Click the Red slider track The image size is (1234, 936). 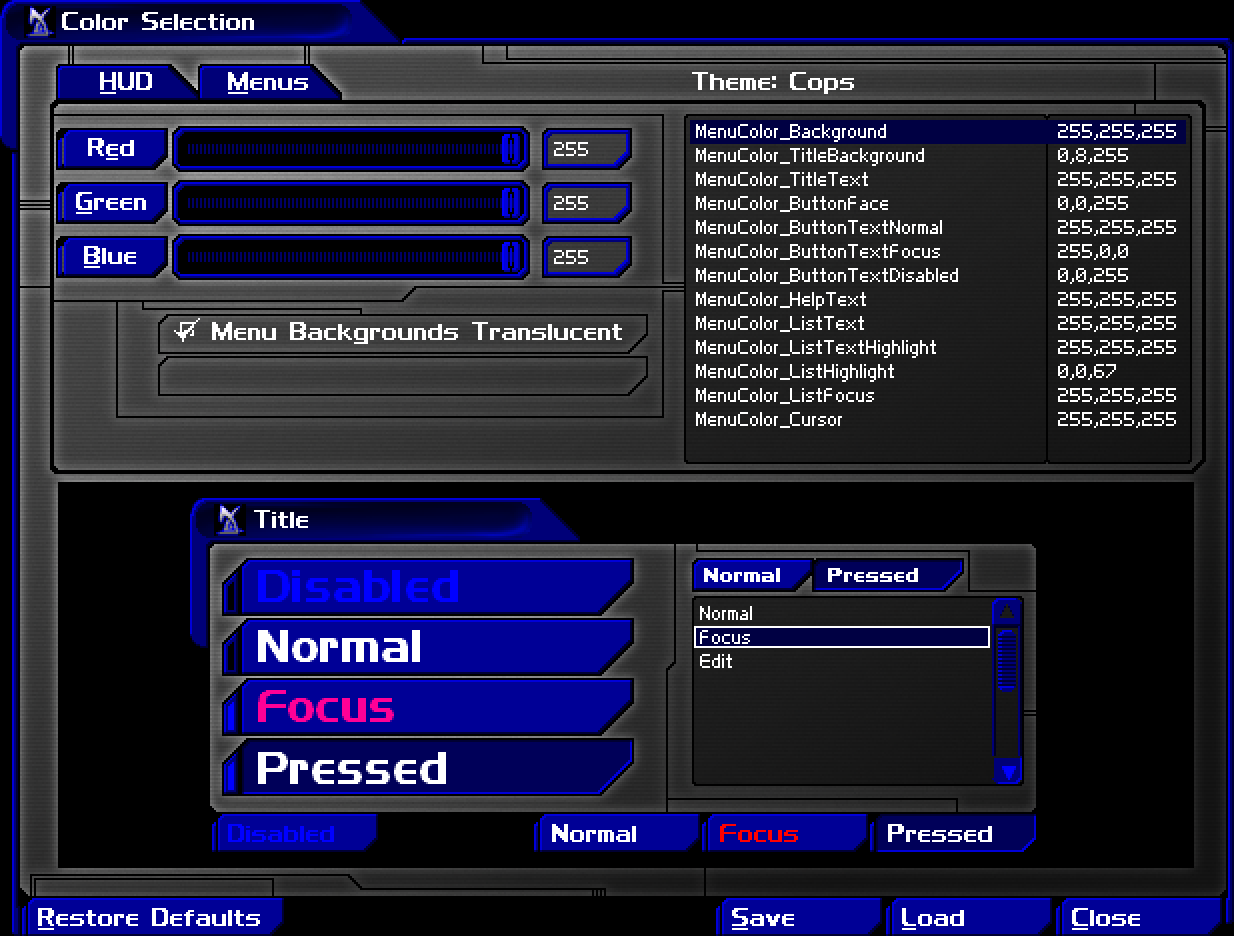tap(350, 149)
